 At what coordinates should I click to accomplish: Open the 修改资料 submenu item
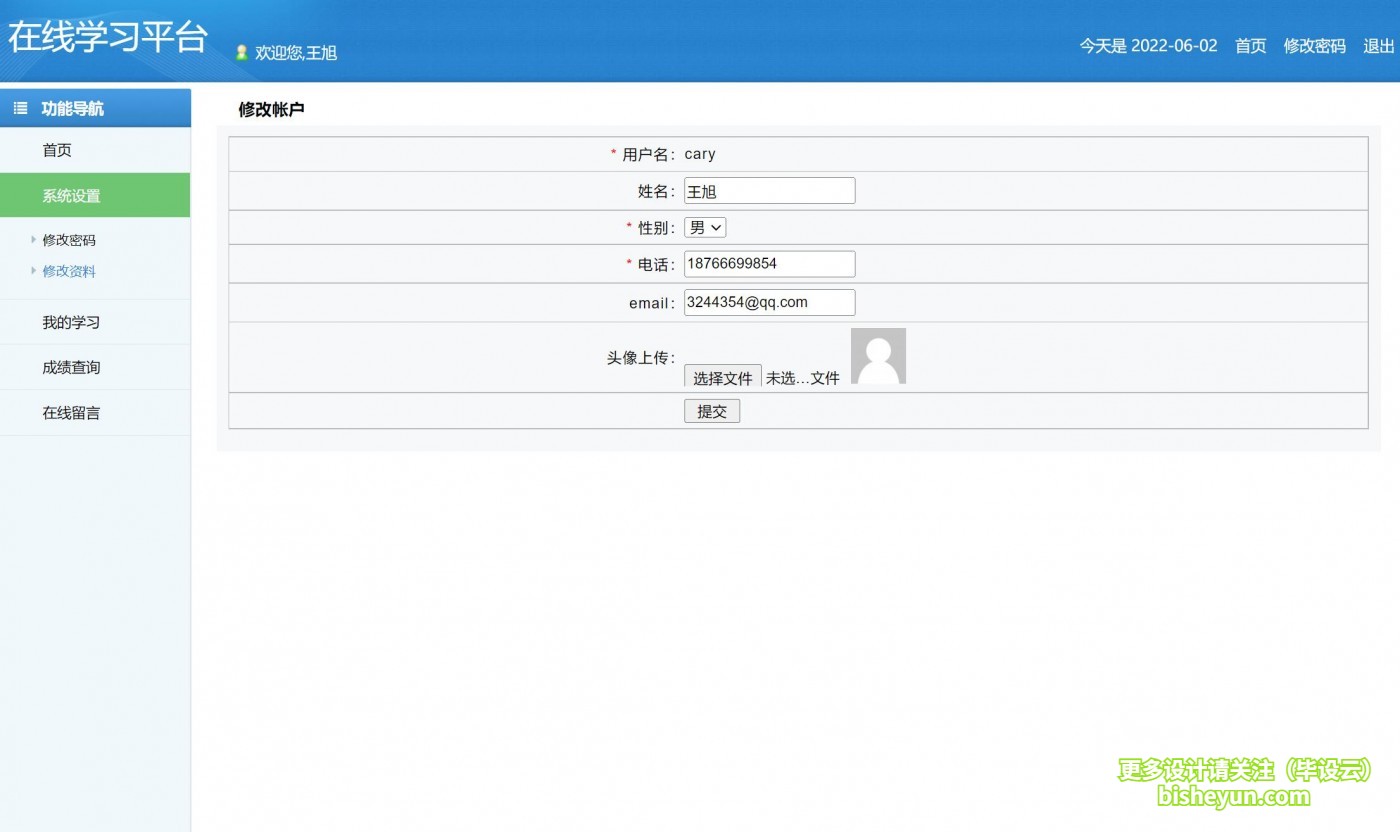pyautogui.click(x=69, y=271)
